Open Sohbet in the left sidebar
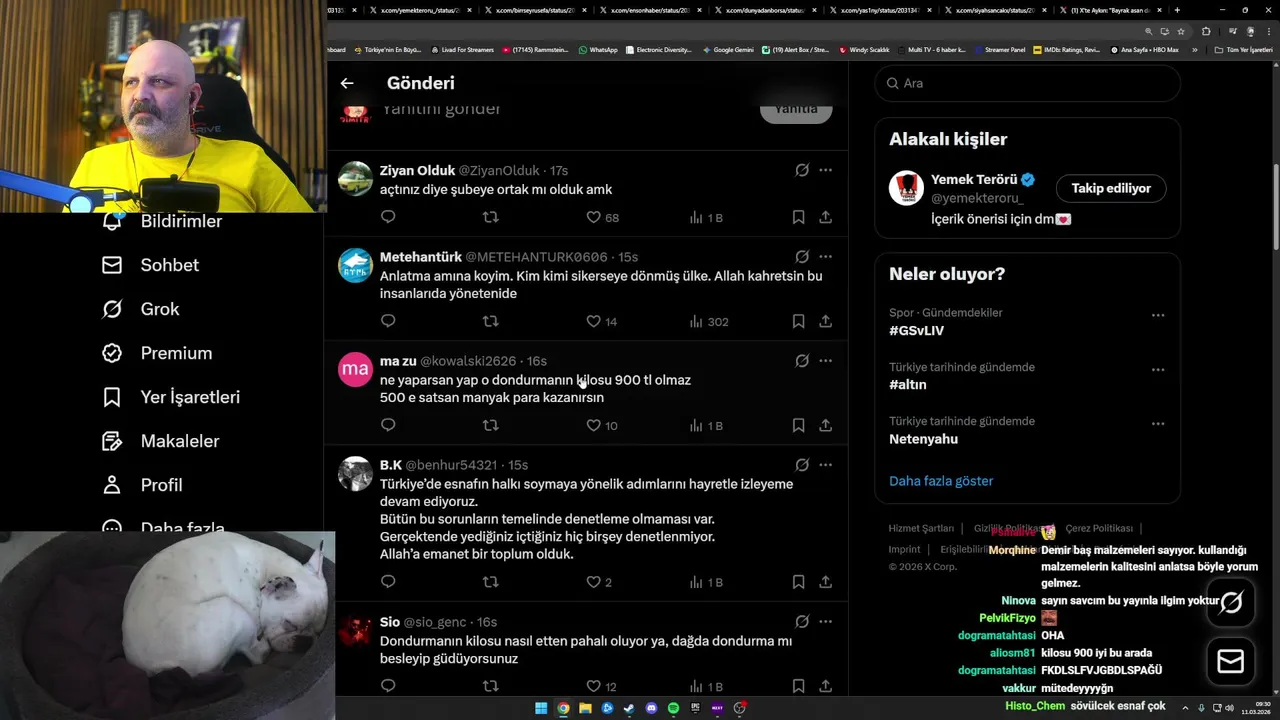The height and width of the screenshot is (720, 1280). [x=151, y=265]
